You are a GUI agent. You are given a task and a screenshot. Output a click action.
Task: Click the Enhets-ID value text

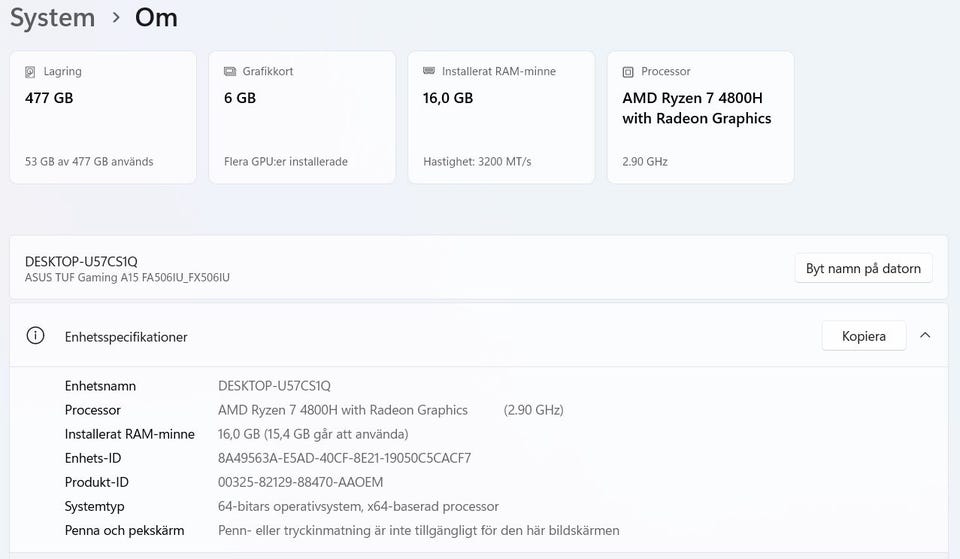(x=344, y=458)
